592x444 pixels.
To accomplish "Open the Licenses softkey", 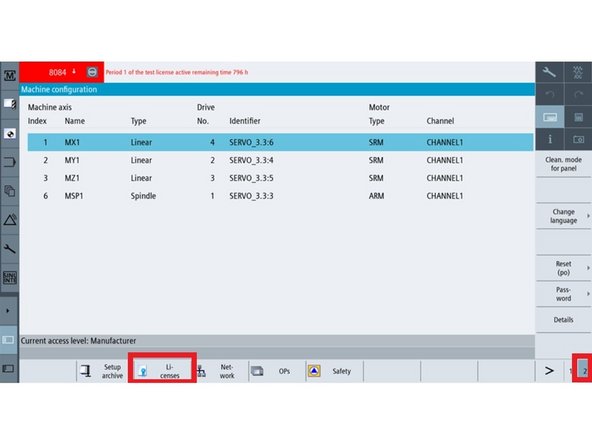I will point(162,371).
